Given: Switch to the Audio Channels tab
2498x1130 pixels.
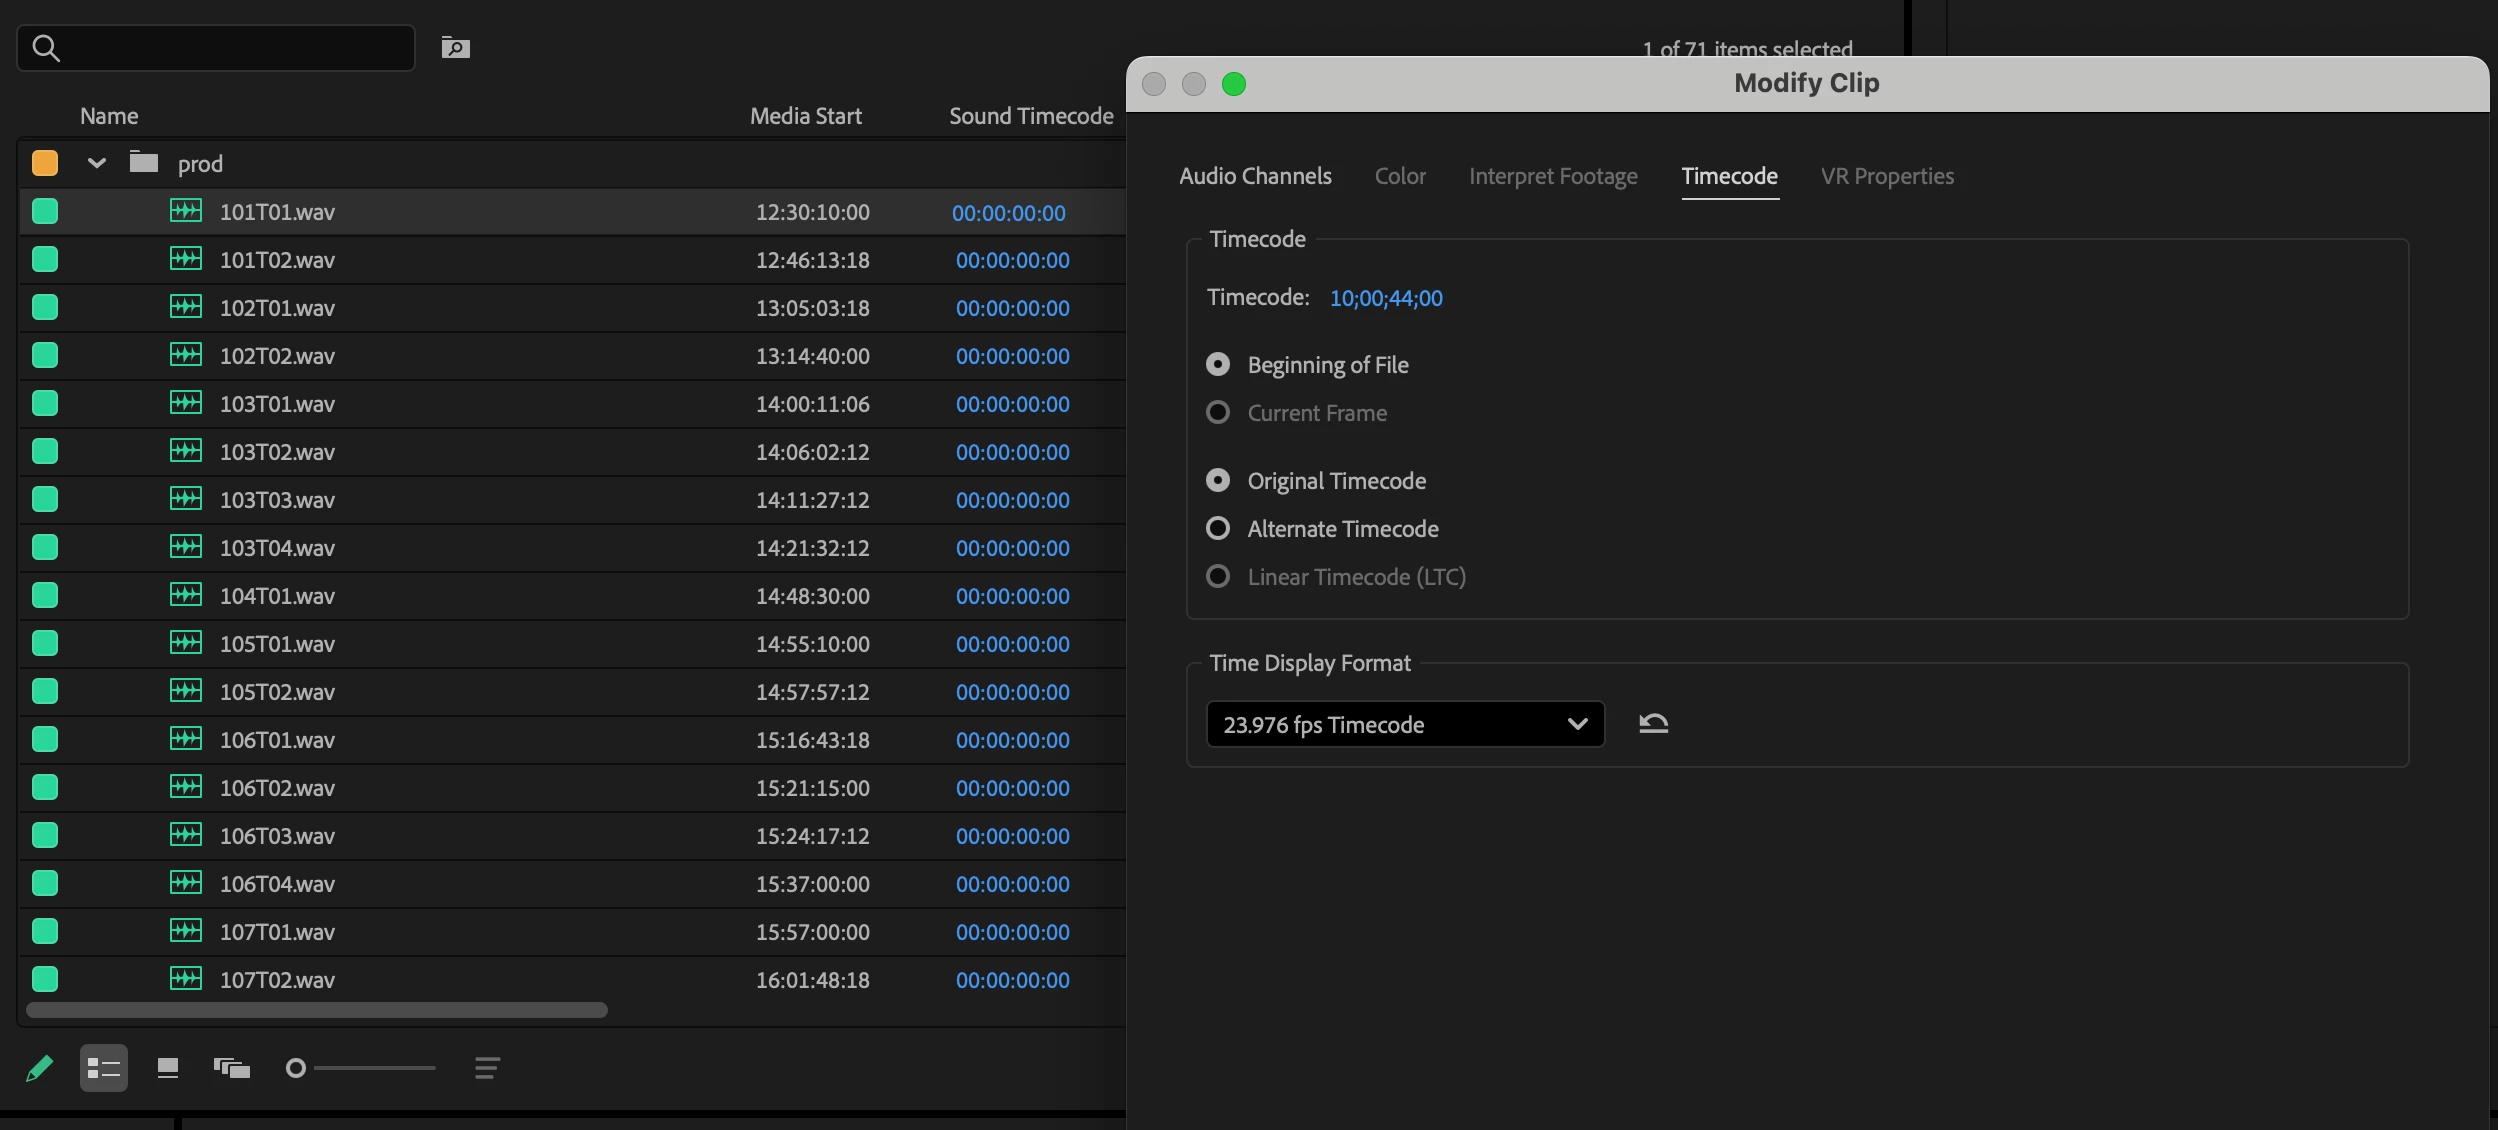Looking at the screenshot, I should tap(1255, 176).
